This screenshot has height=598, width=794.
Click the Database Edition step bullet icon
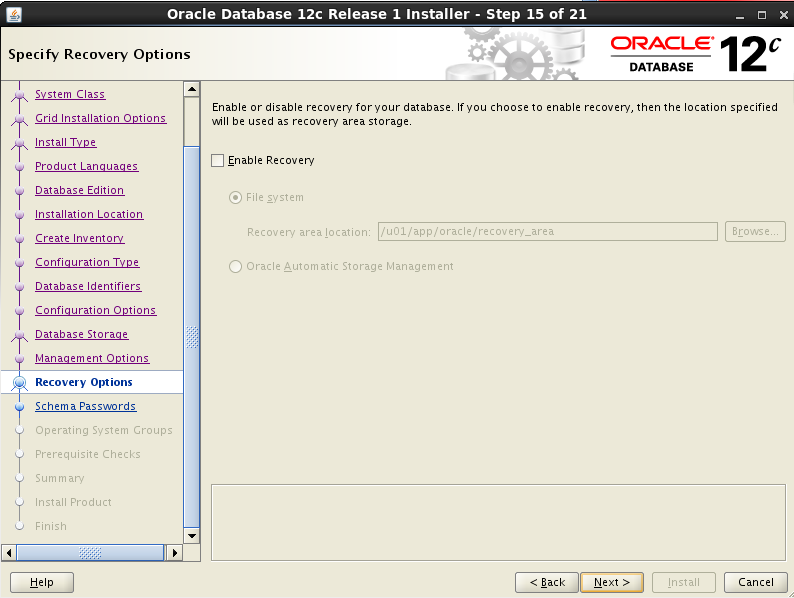click(19, 191)
